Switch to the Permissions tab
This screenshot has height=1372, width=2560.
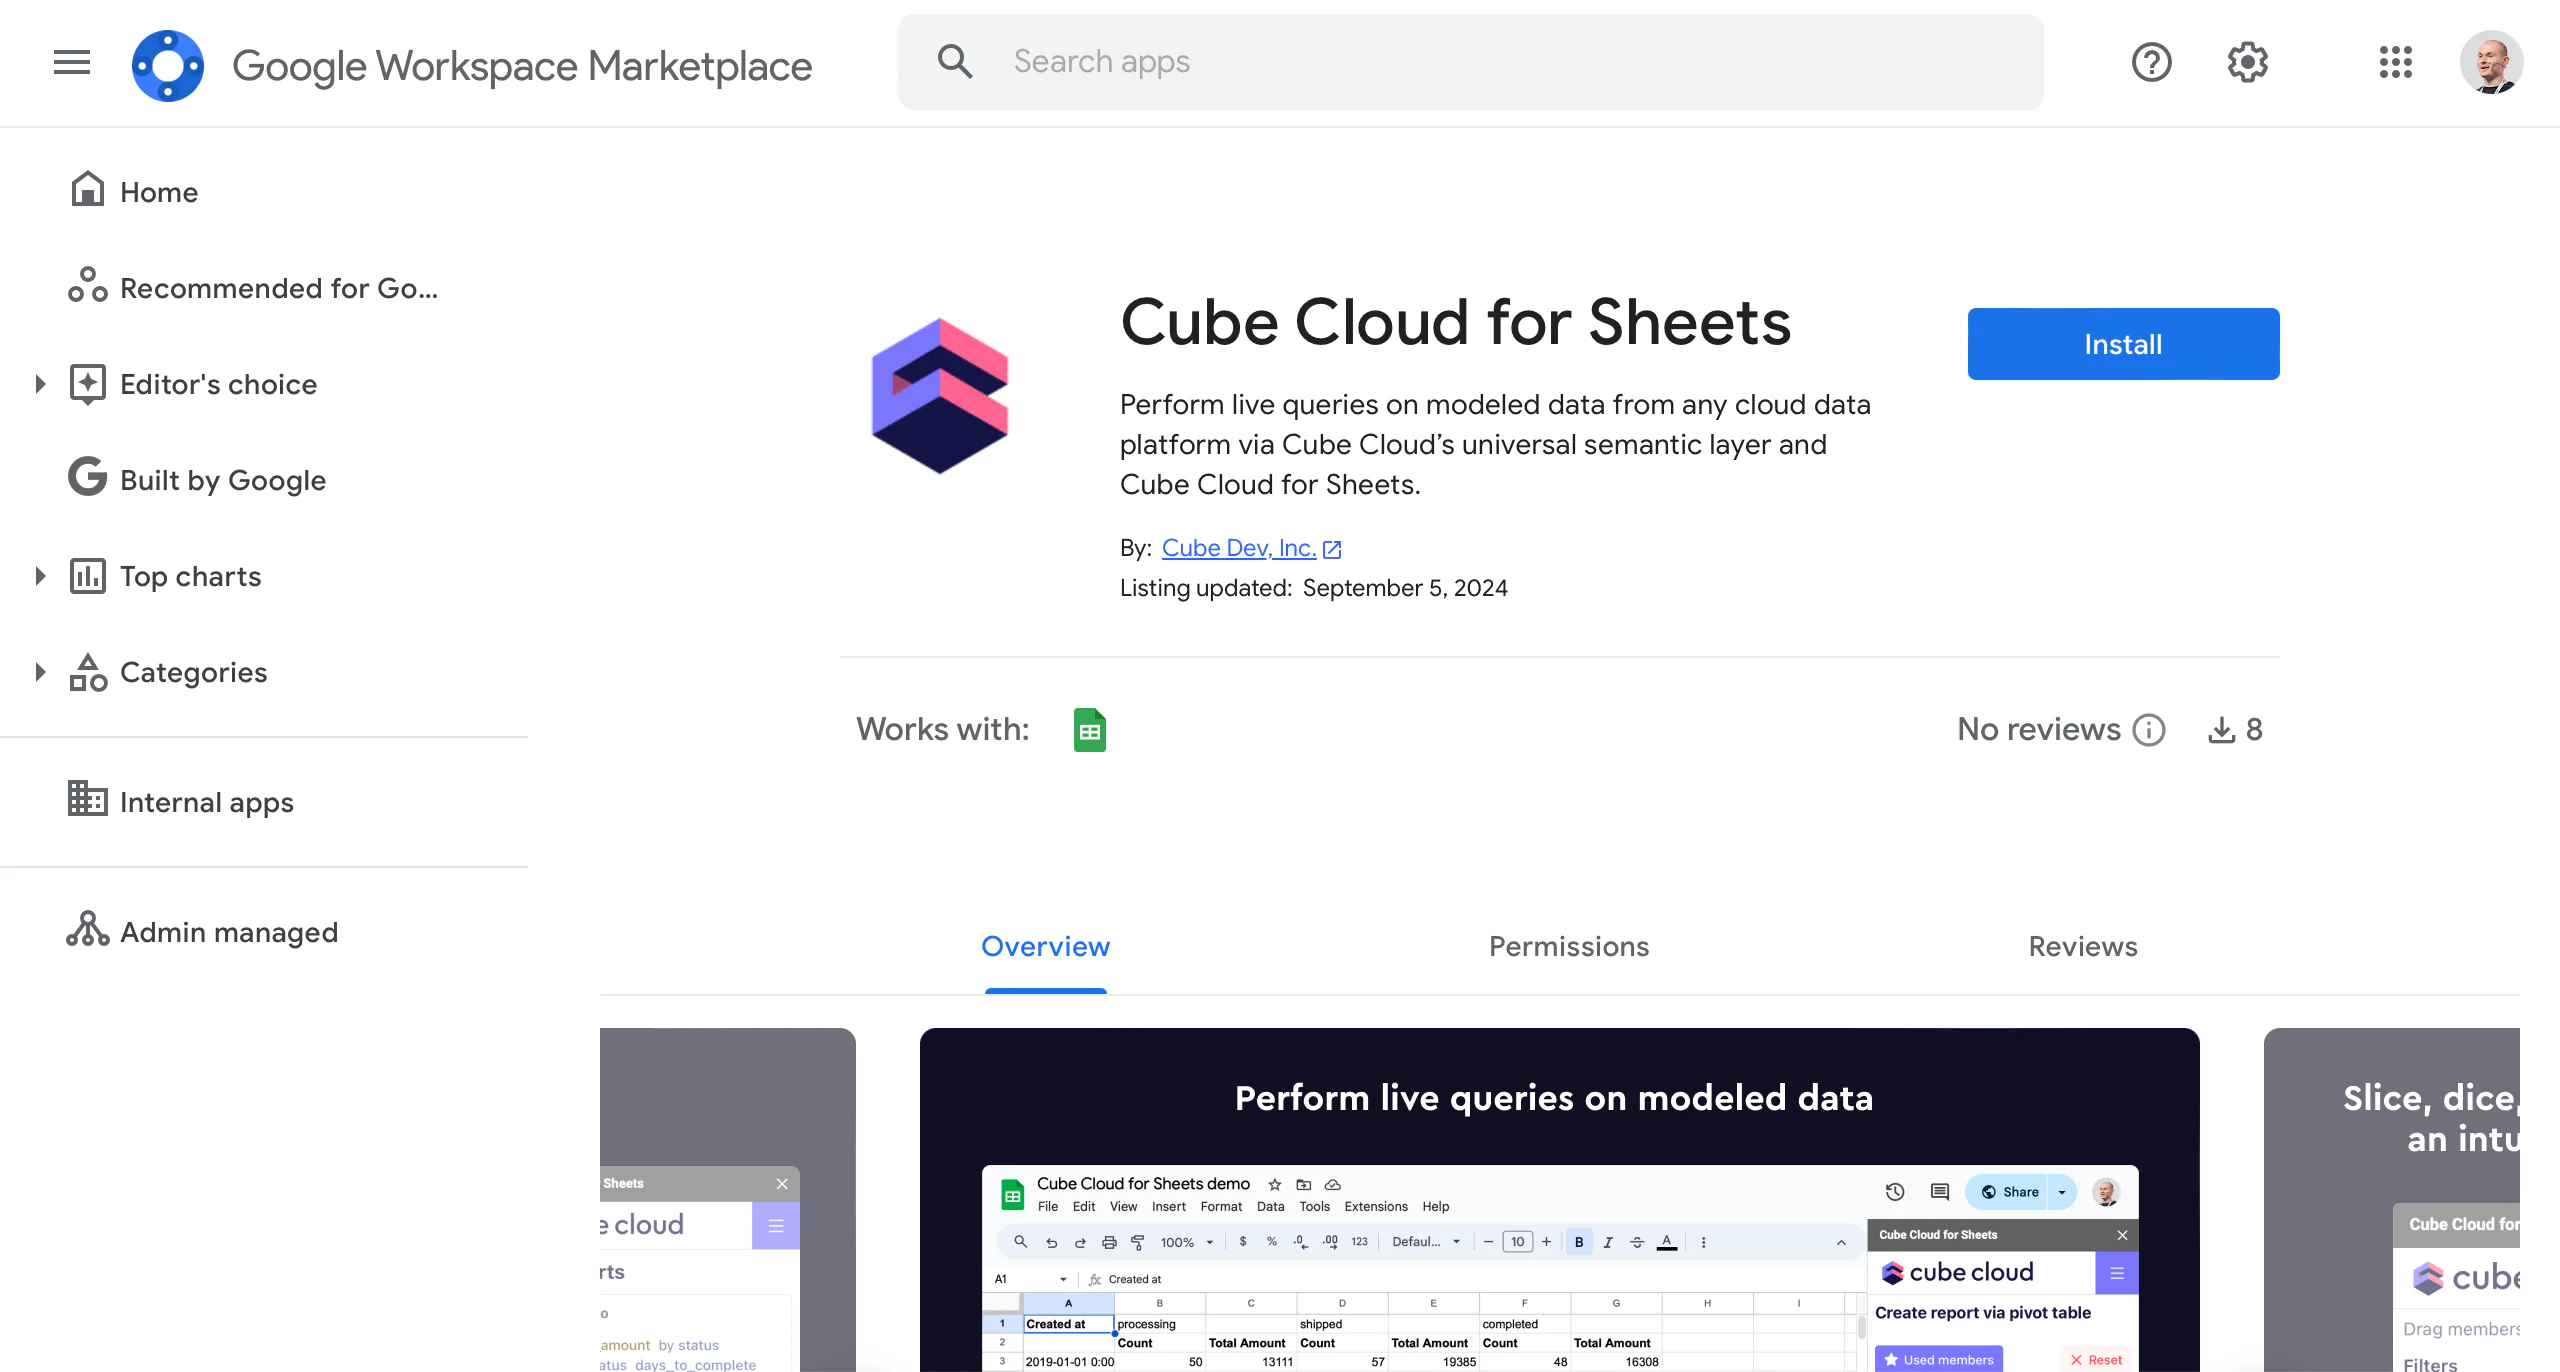click(1568, 946)
